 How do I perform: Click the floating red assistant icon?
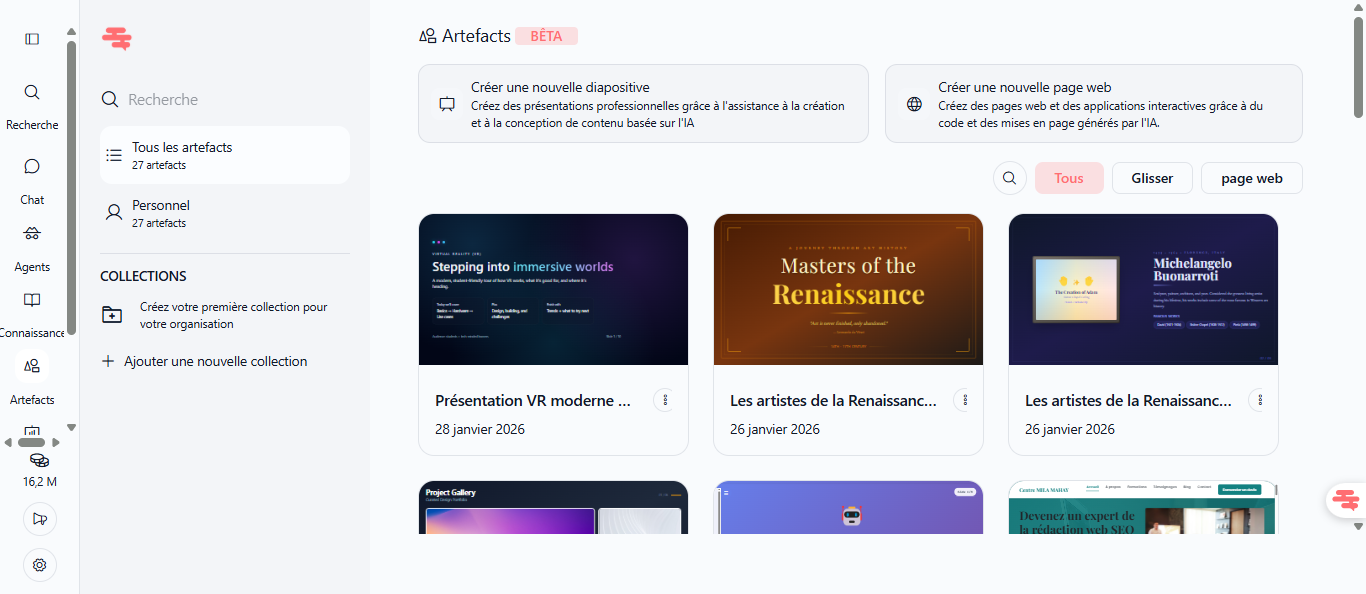point(1346,499)
